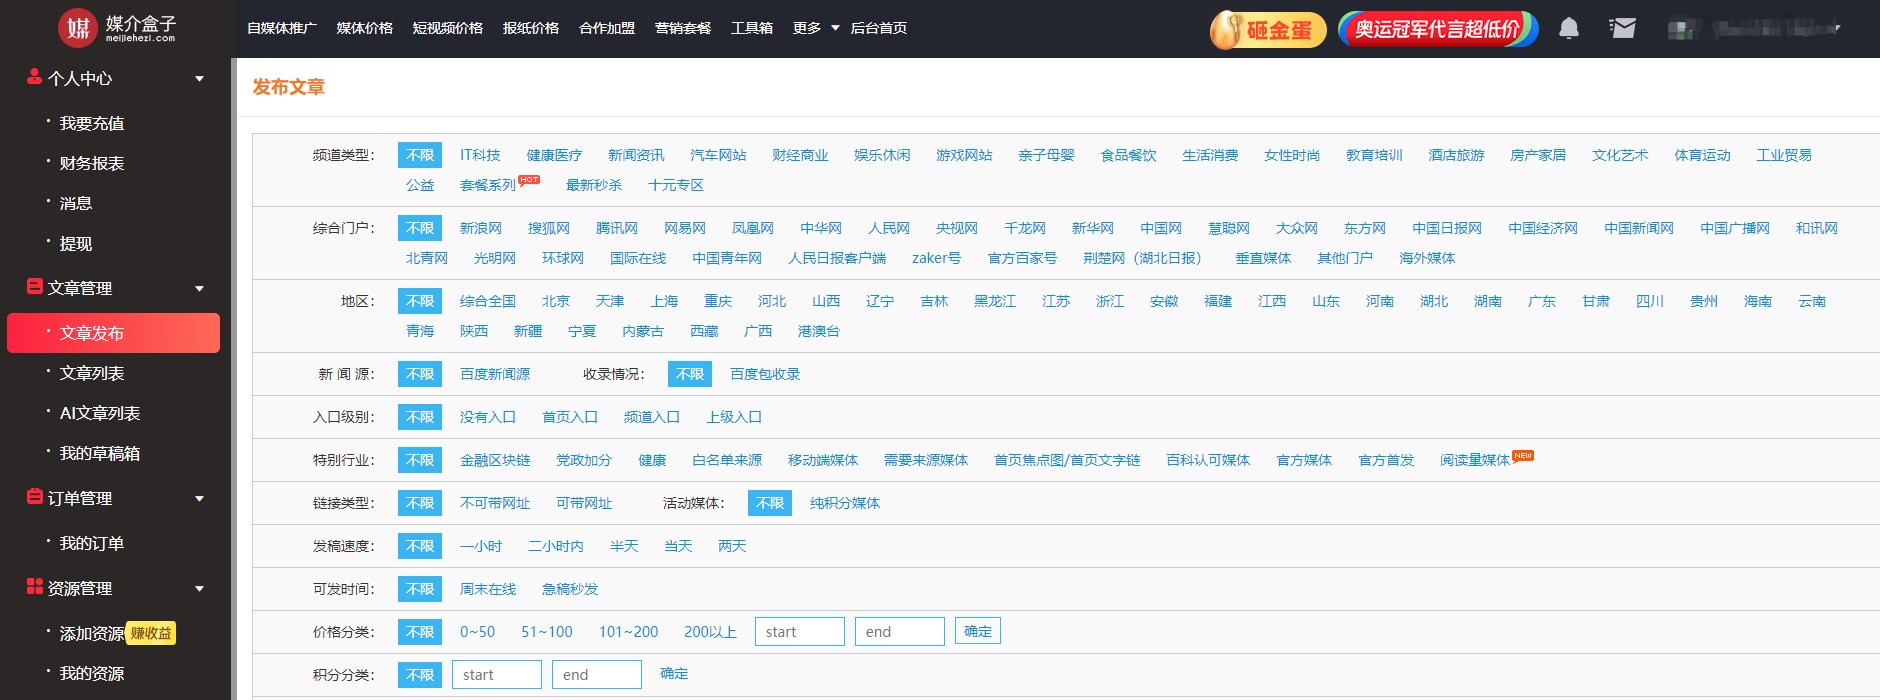Select 不限 for 入口级别
This screenshot has width=1880, height=700.
420,417
